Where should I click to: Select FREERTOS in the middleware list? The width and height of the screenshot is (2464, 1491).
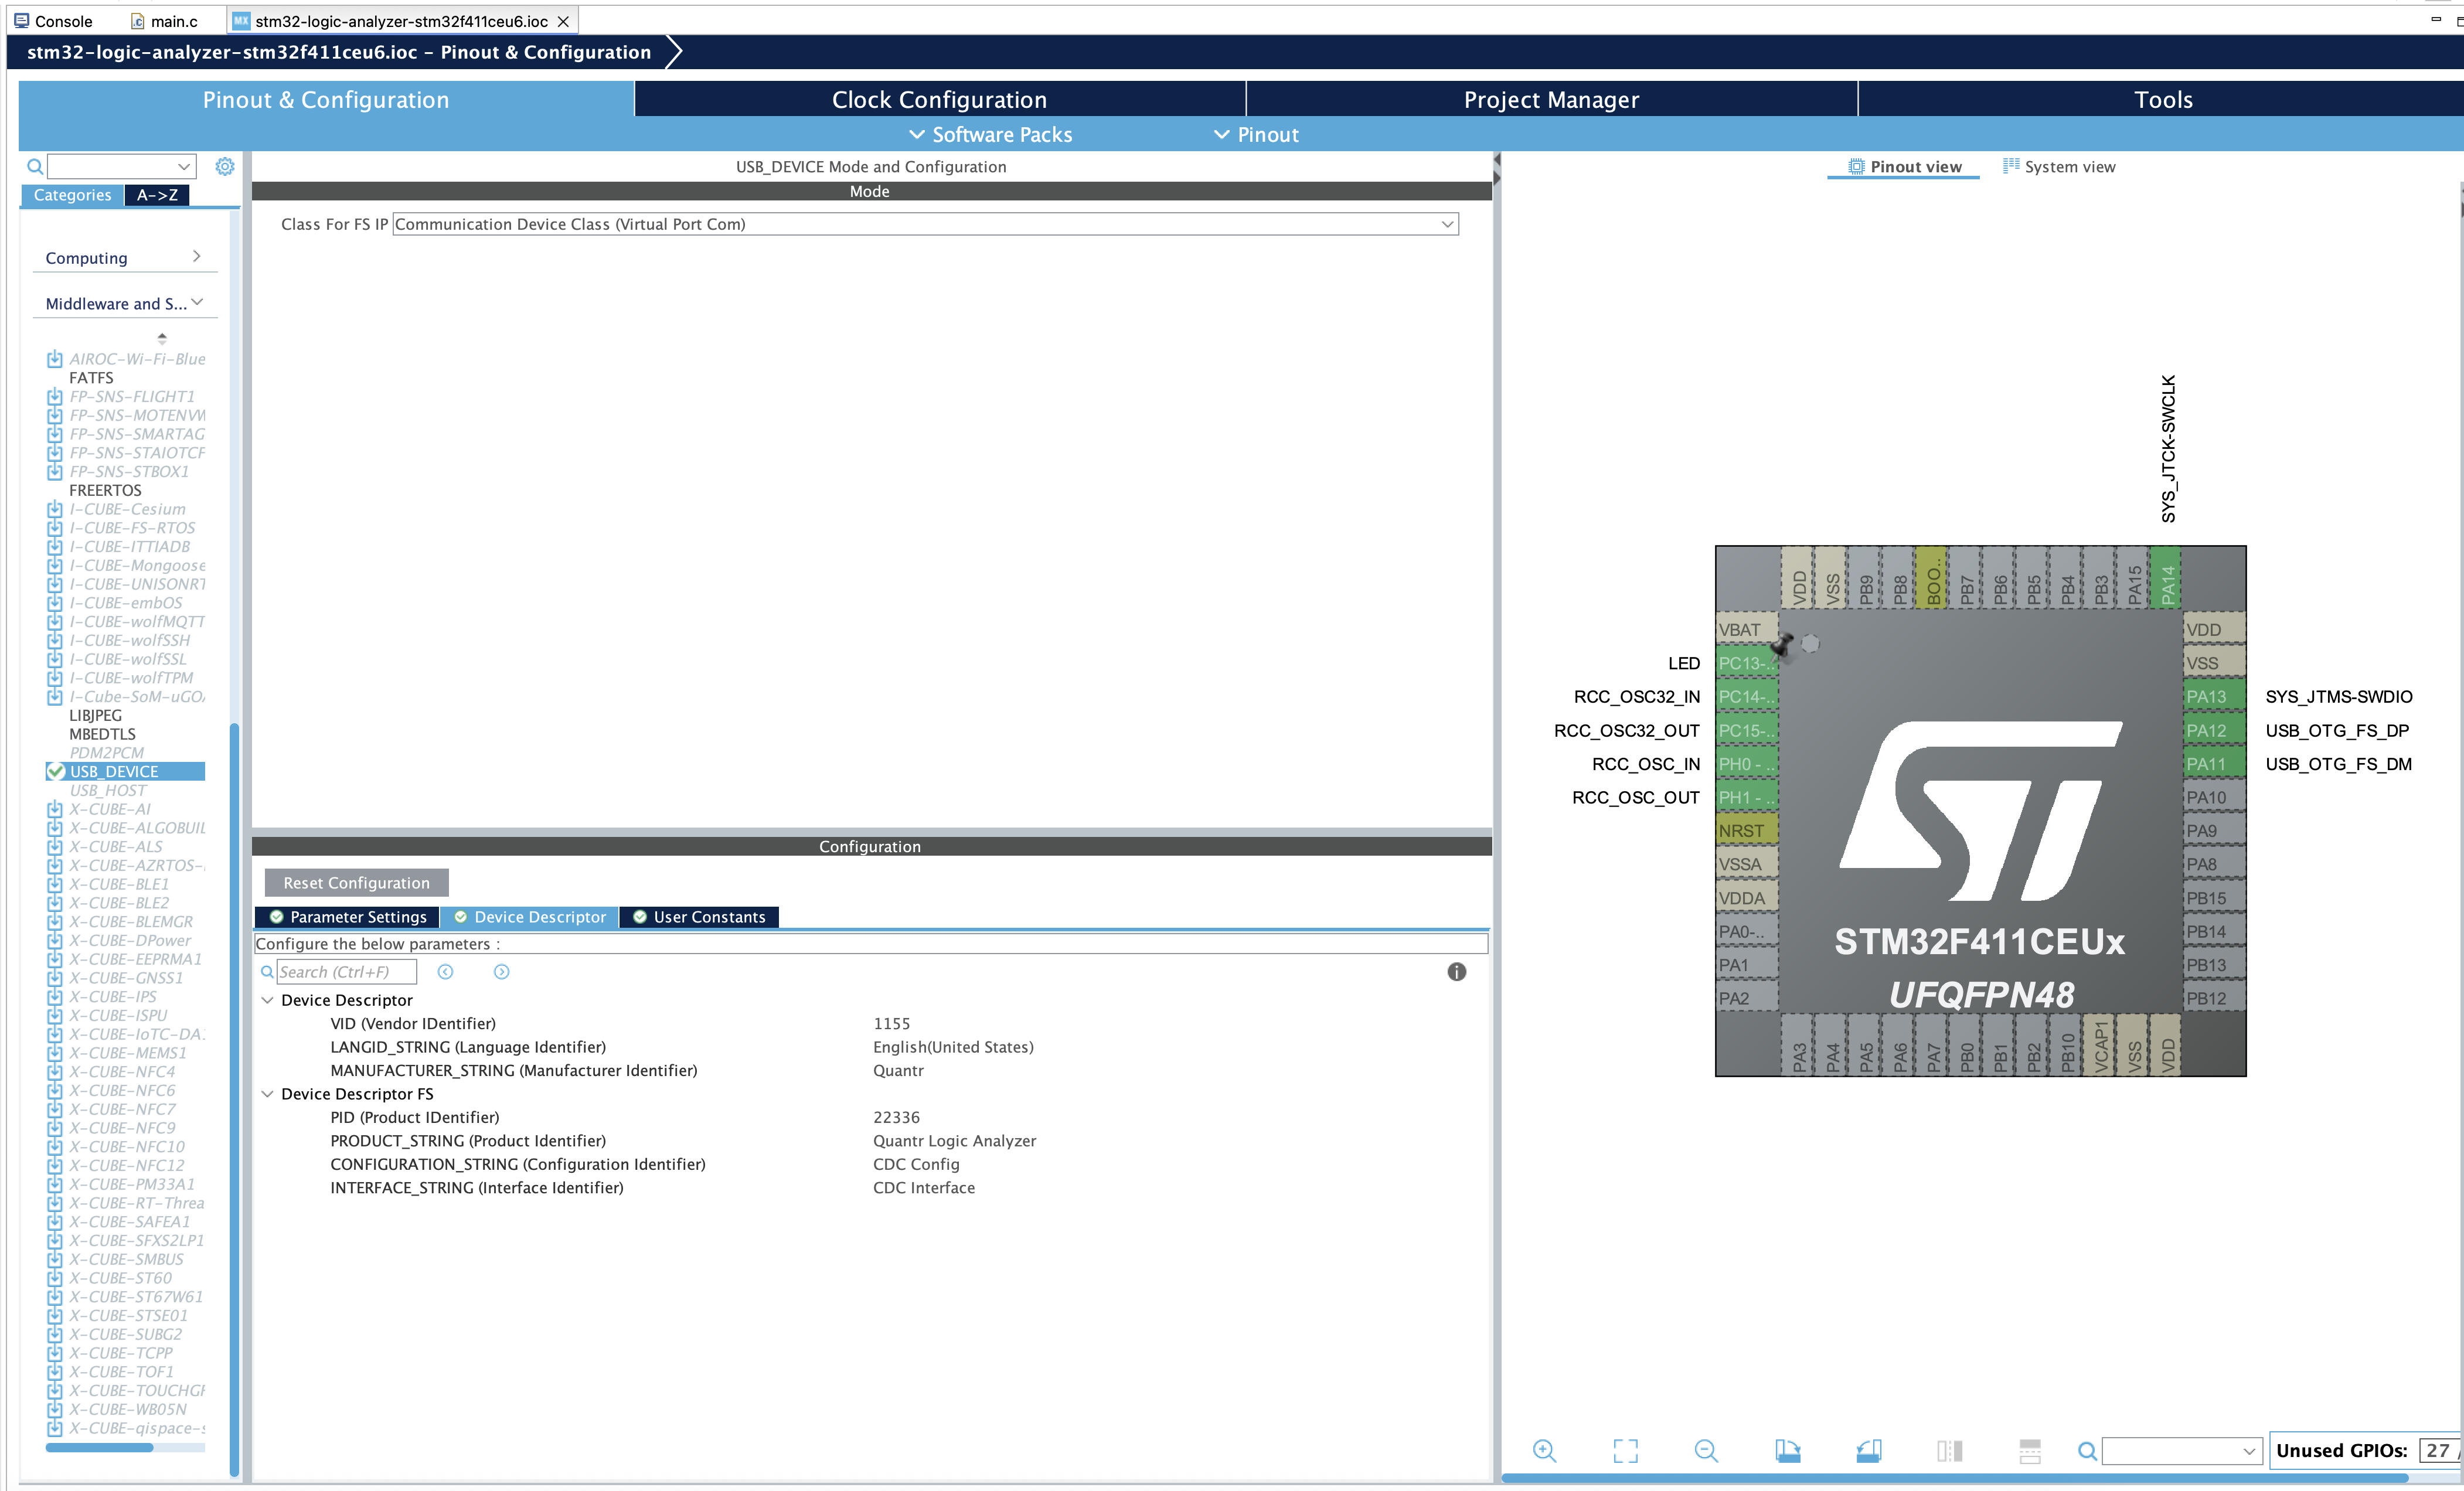click(x=105, y=490)
